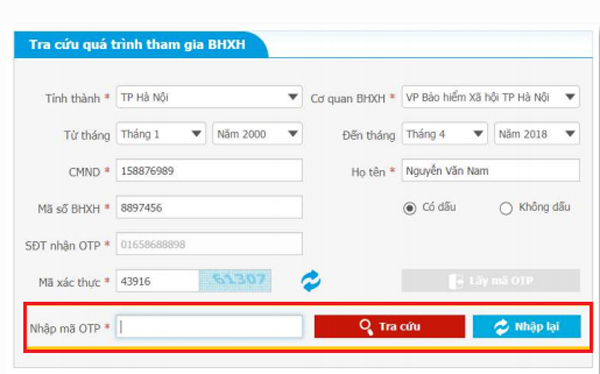This screenshot has height=374, width=600.
Task: Click the Lấy mã OTP button
Action: tap(491, 281)
